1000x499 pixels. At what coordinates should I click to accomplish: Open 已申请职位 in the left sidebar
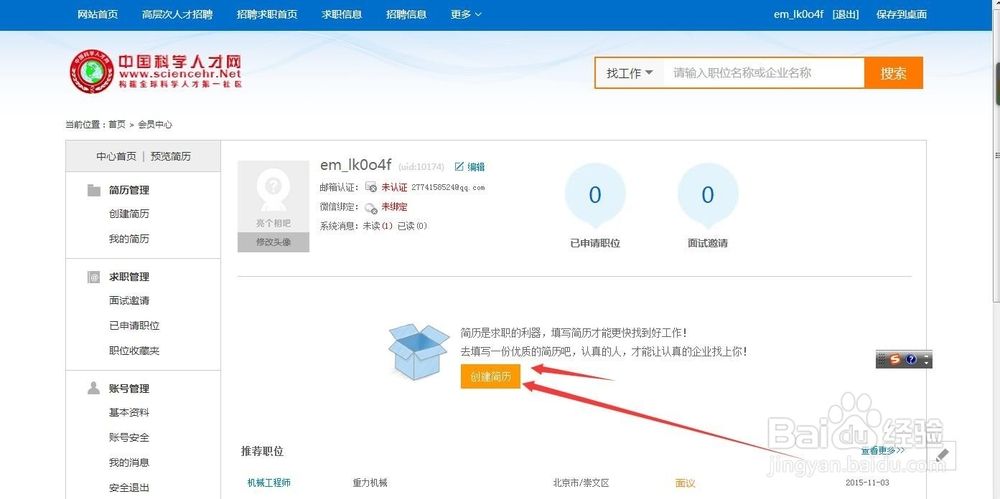click(x=134, y=325)
